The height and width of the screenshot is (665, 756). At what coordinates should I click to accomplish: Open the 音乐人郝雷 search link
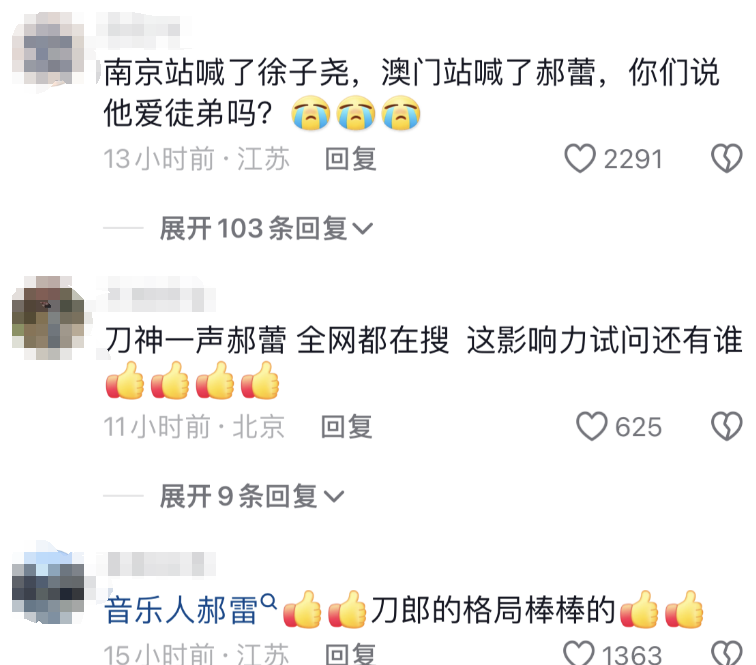point(181,611)
